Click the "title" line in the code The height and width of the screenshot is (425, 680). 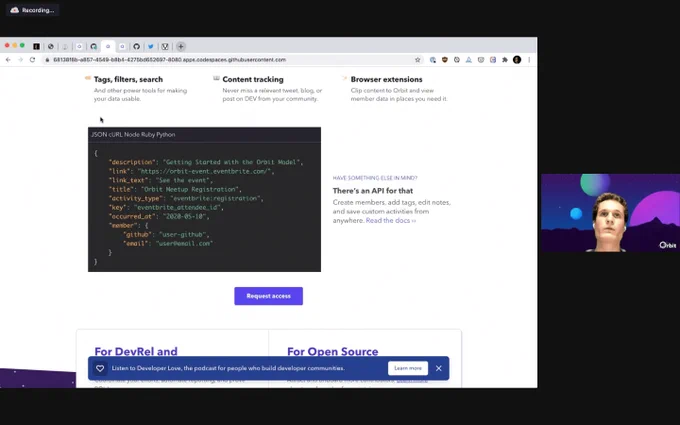175,190
